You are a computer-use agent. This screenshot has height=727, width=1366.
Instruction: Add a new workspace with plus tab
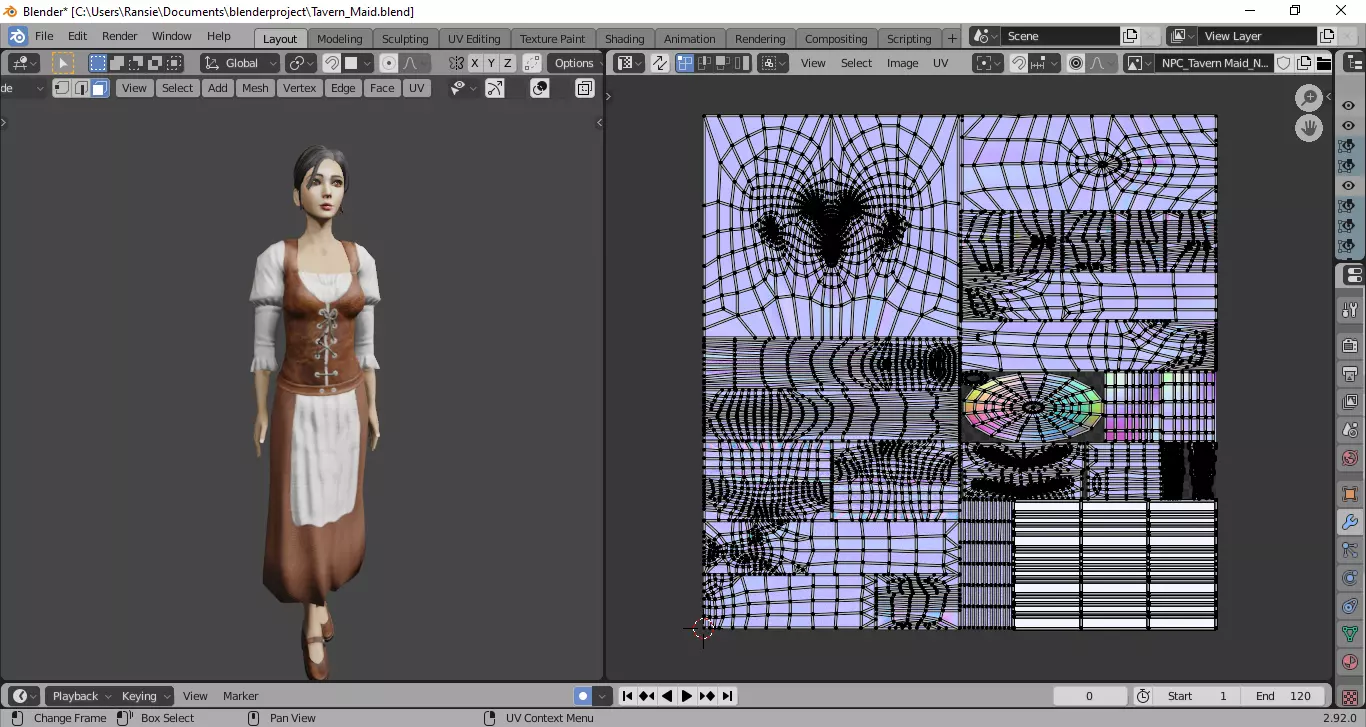tap(952, 38)
